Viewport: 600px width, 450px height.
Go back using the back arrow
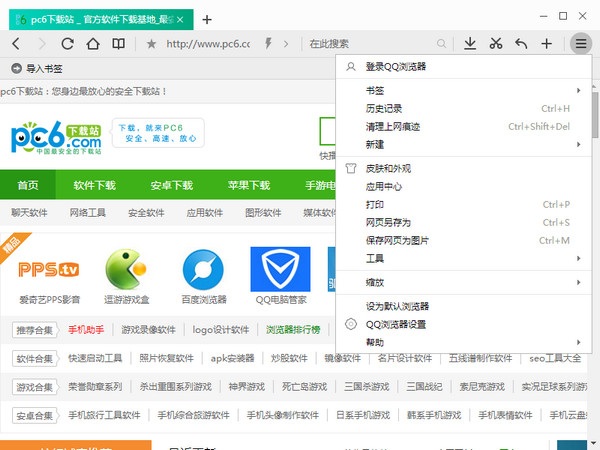(x=16, y=44)
